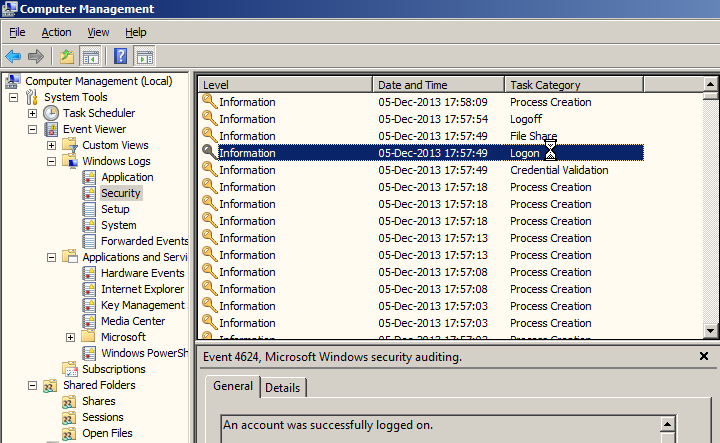
Task: Click the Event Viewer icon in tree
Action: [x=51, y=129]
